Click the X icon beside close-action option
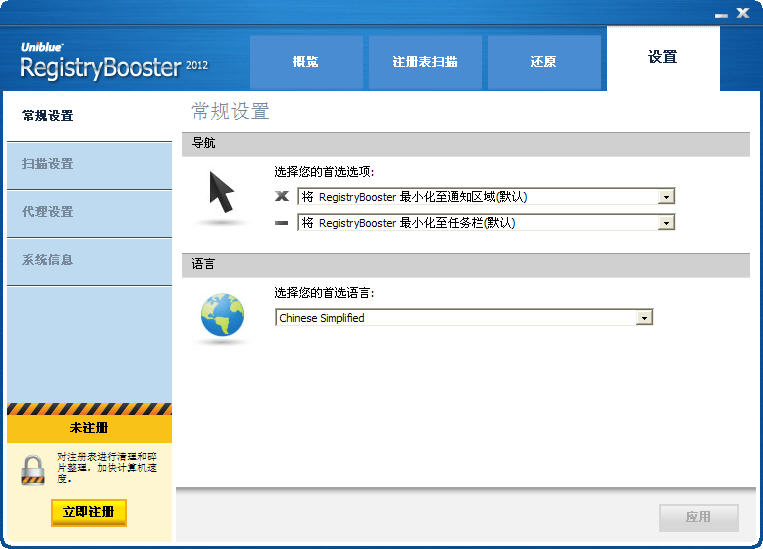The height and width of the screenshot is (549, 763). [x=282, y=196]
